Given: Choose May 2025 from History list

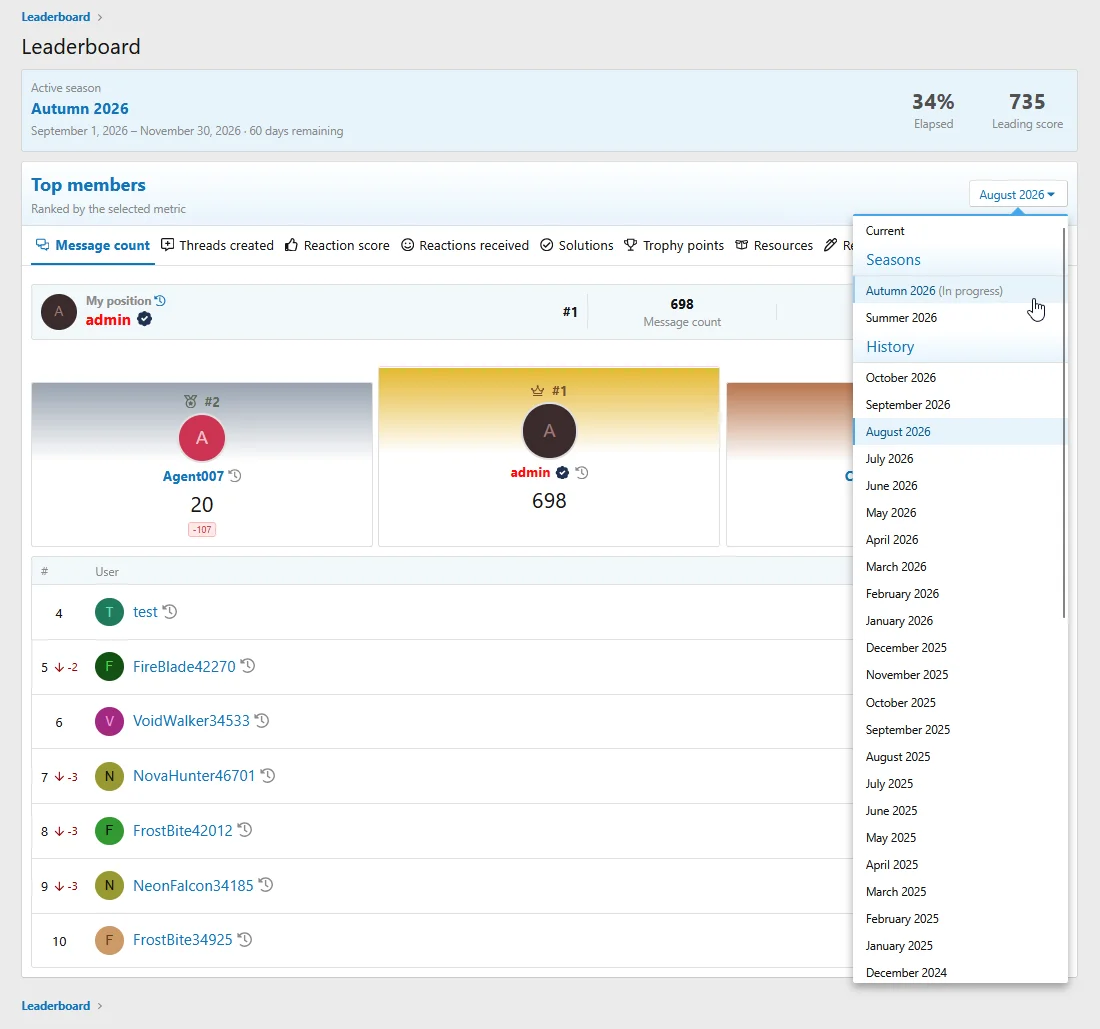Looking at the screenshot, I should click(958, 838).
